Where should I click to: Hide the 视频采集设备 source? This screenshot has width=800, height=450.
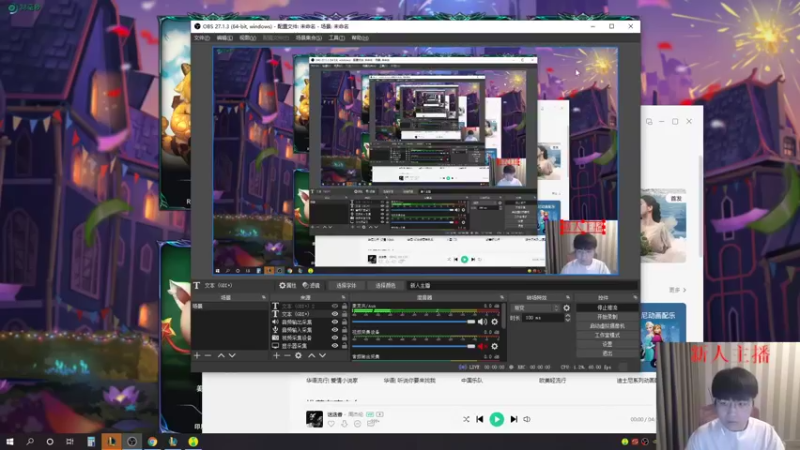(335, 338)
